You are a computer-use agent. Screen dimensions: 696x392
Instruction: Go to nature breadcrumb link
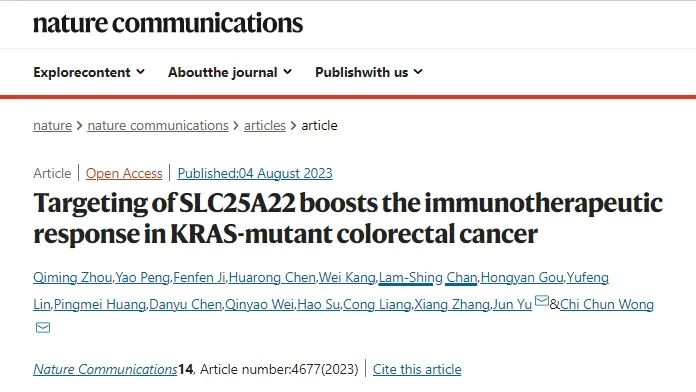(52, 126)
